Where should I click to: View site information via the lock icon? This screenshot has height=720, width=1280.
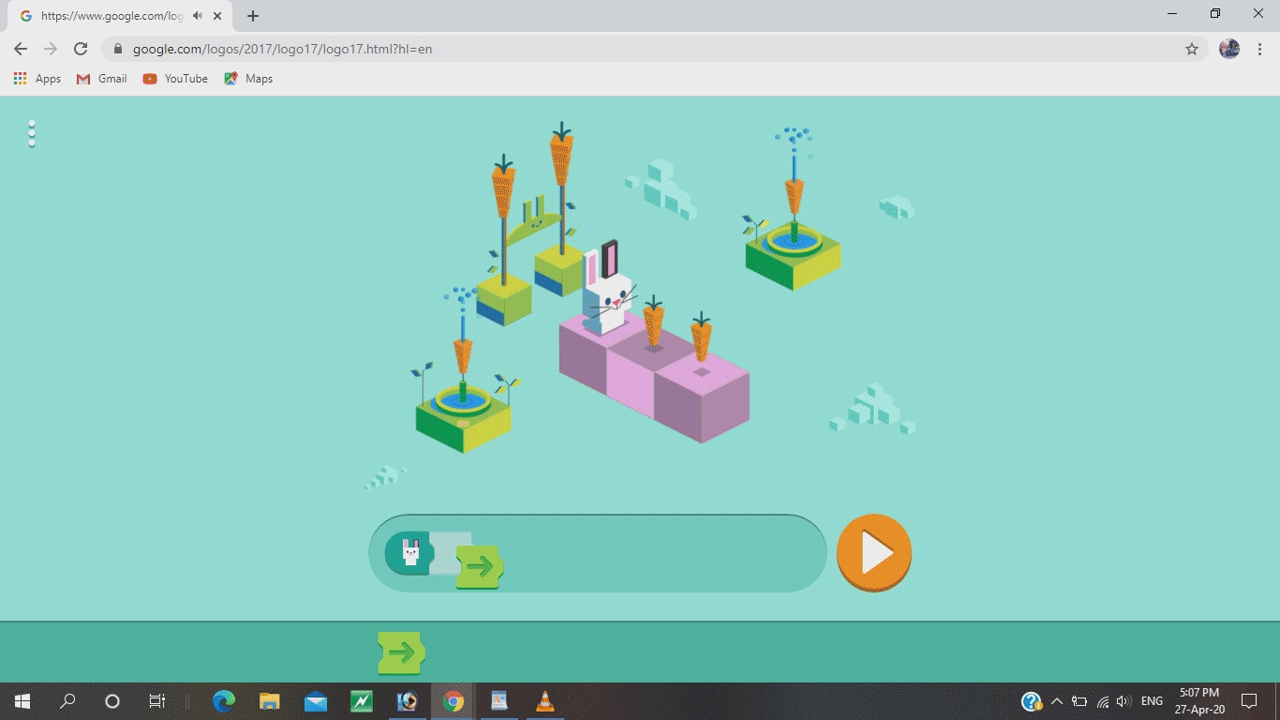click(x=118, y=49)
